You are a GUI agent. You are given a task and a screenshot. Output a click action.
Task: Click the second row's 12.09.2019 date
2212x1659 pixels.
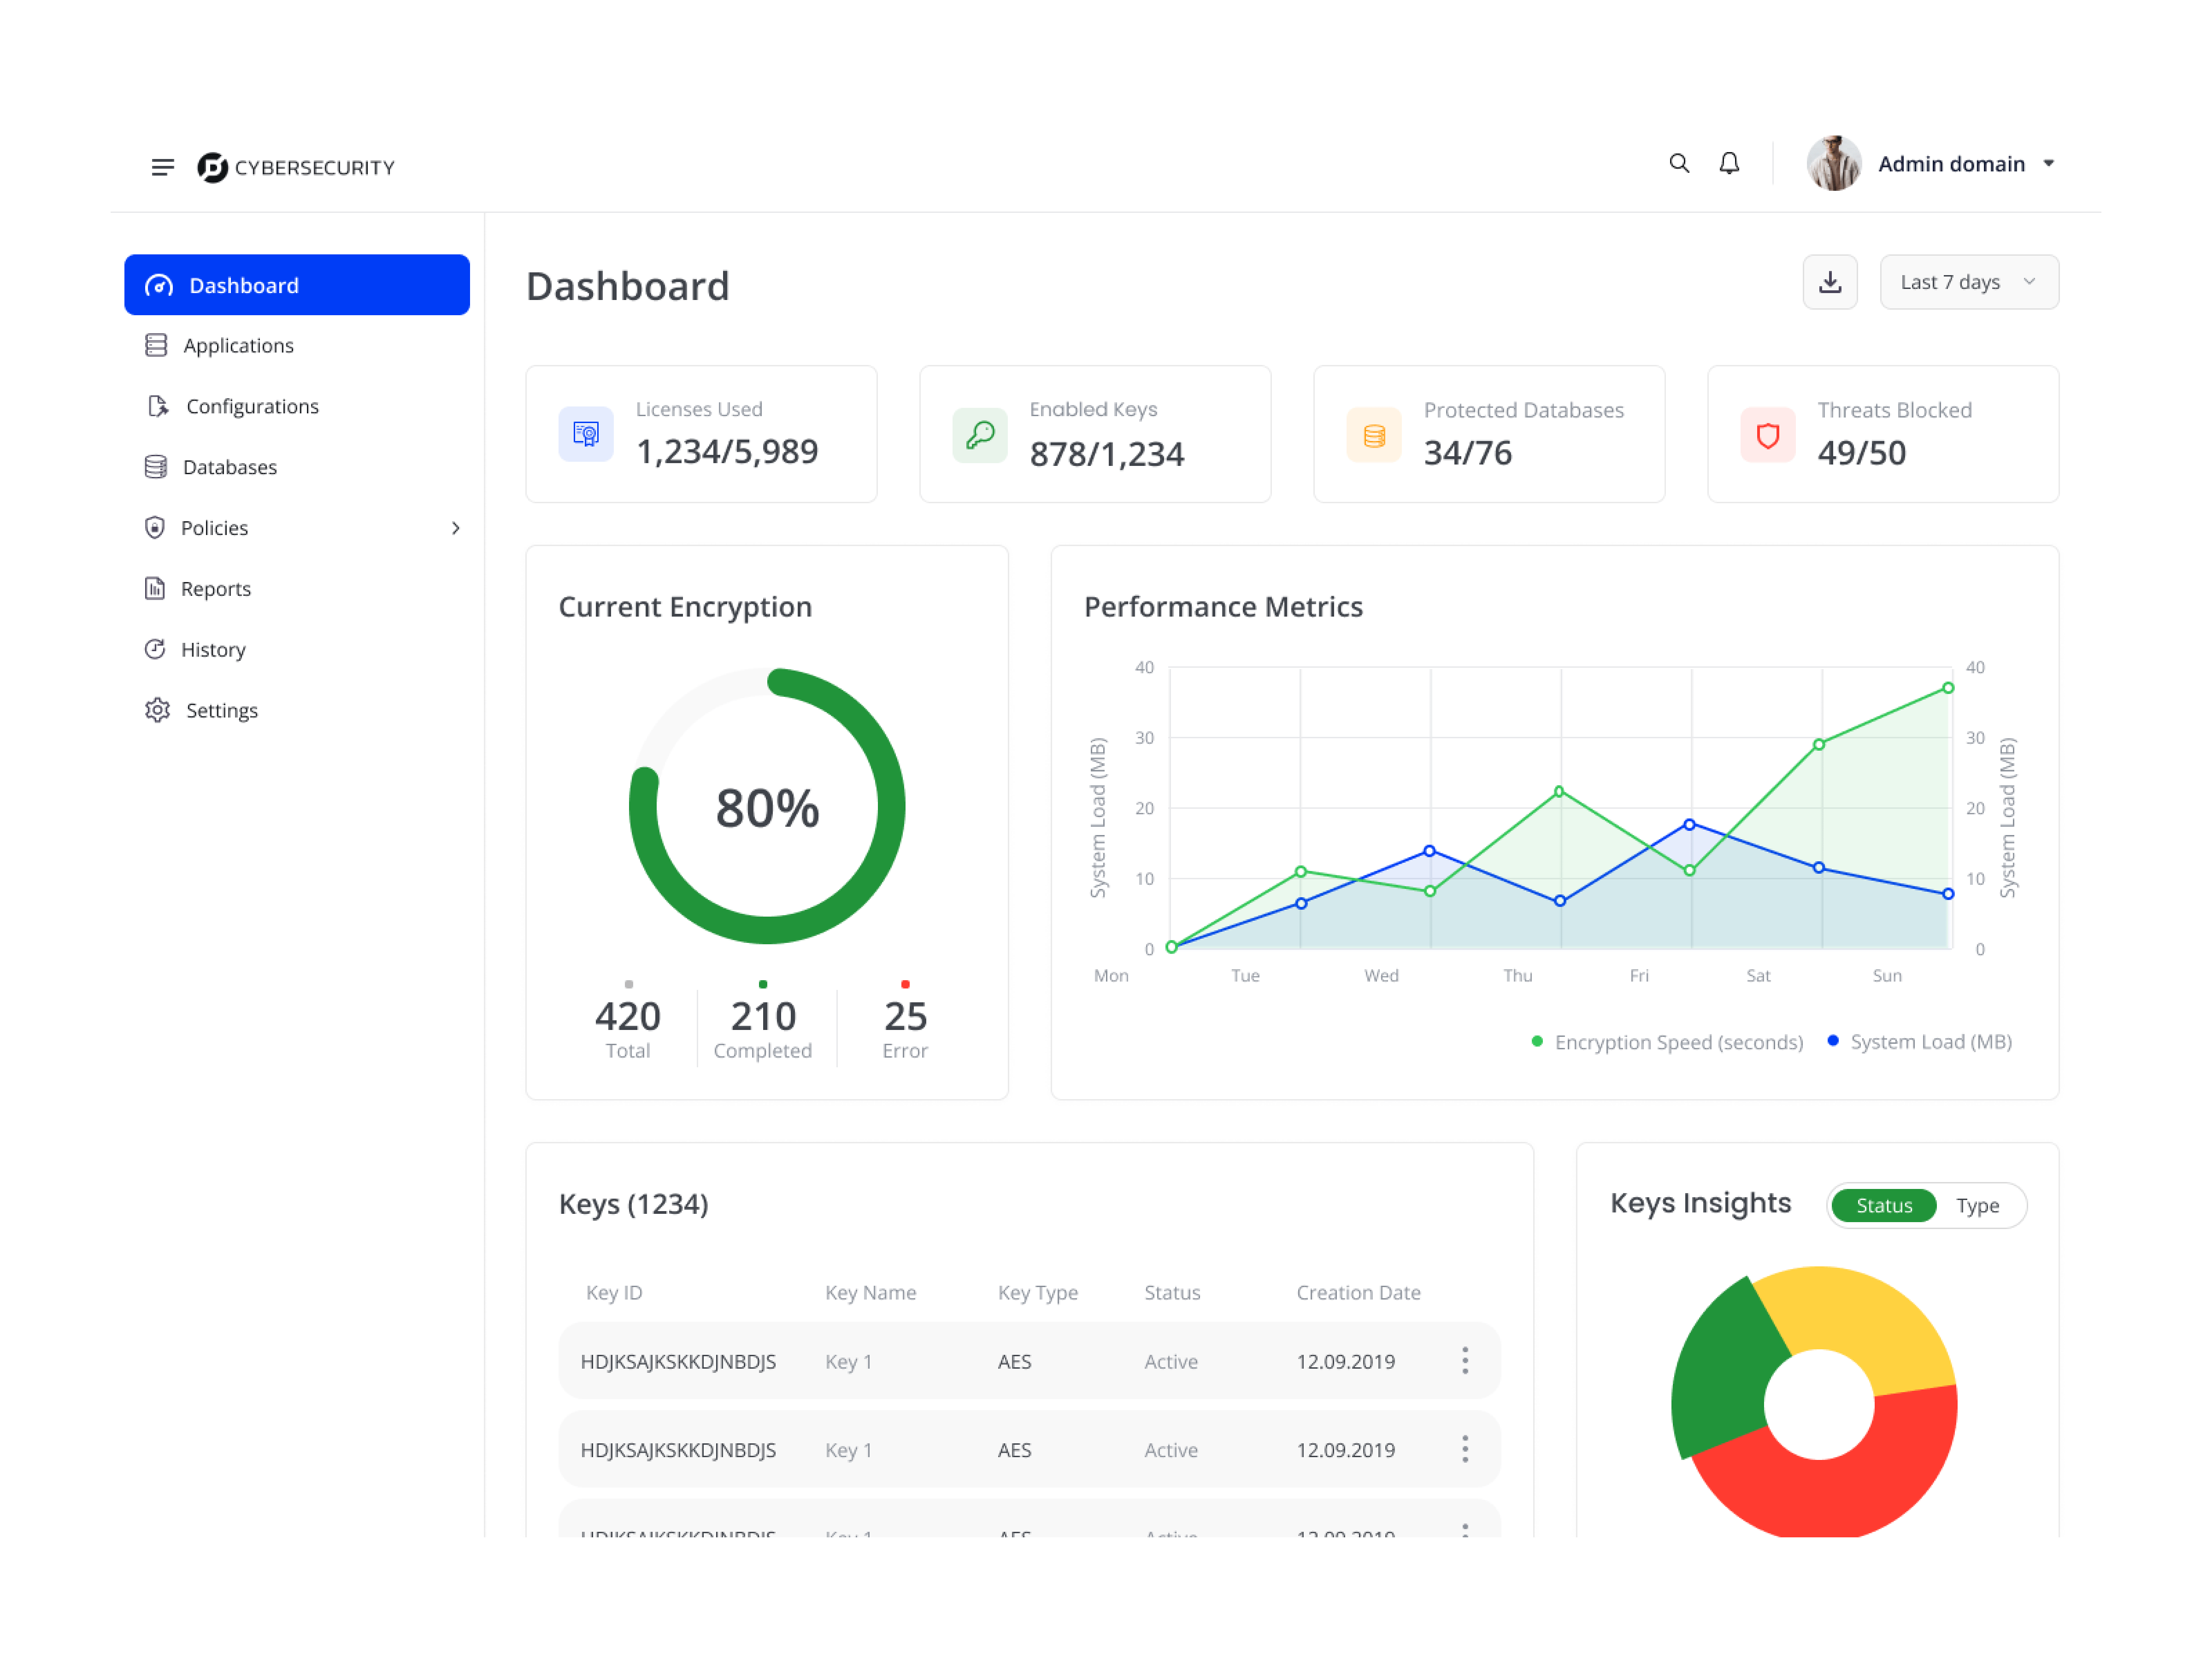pyautogui.click(x=1346, y=1450)
